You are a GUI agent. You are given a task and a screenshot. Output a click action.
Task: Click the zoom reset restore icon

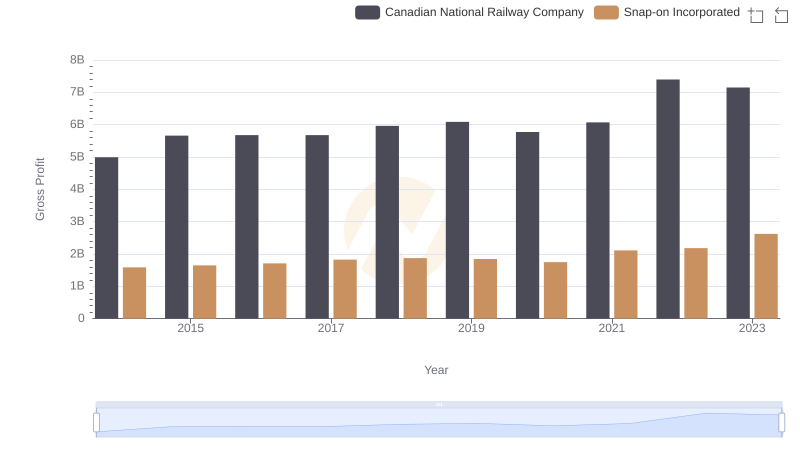pyautogui.click(x=781, y=15)
